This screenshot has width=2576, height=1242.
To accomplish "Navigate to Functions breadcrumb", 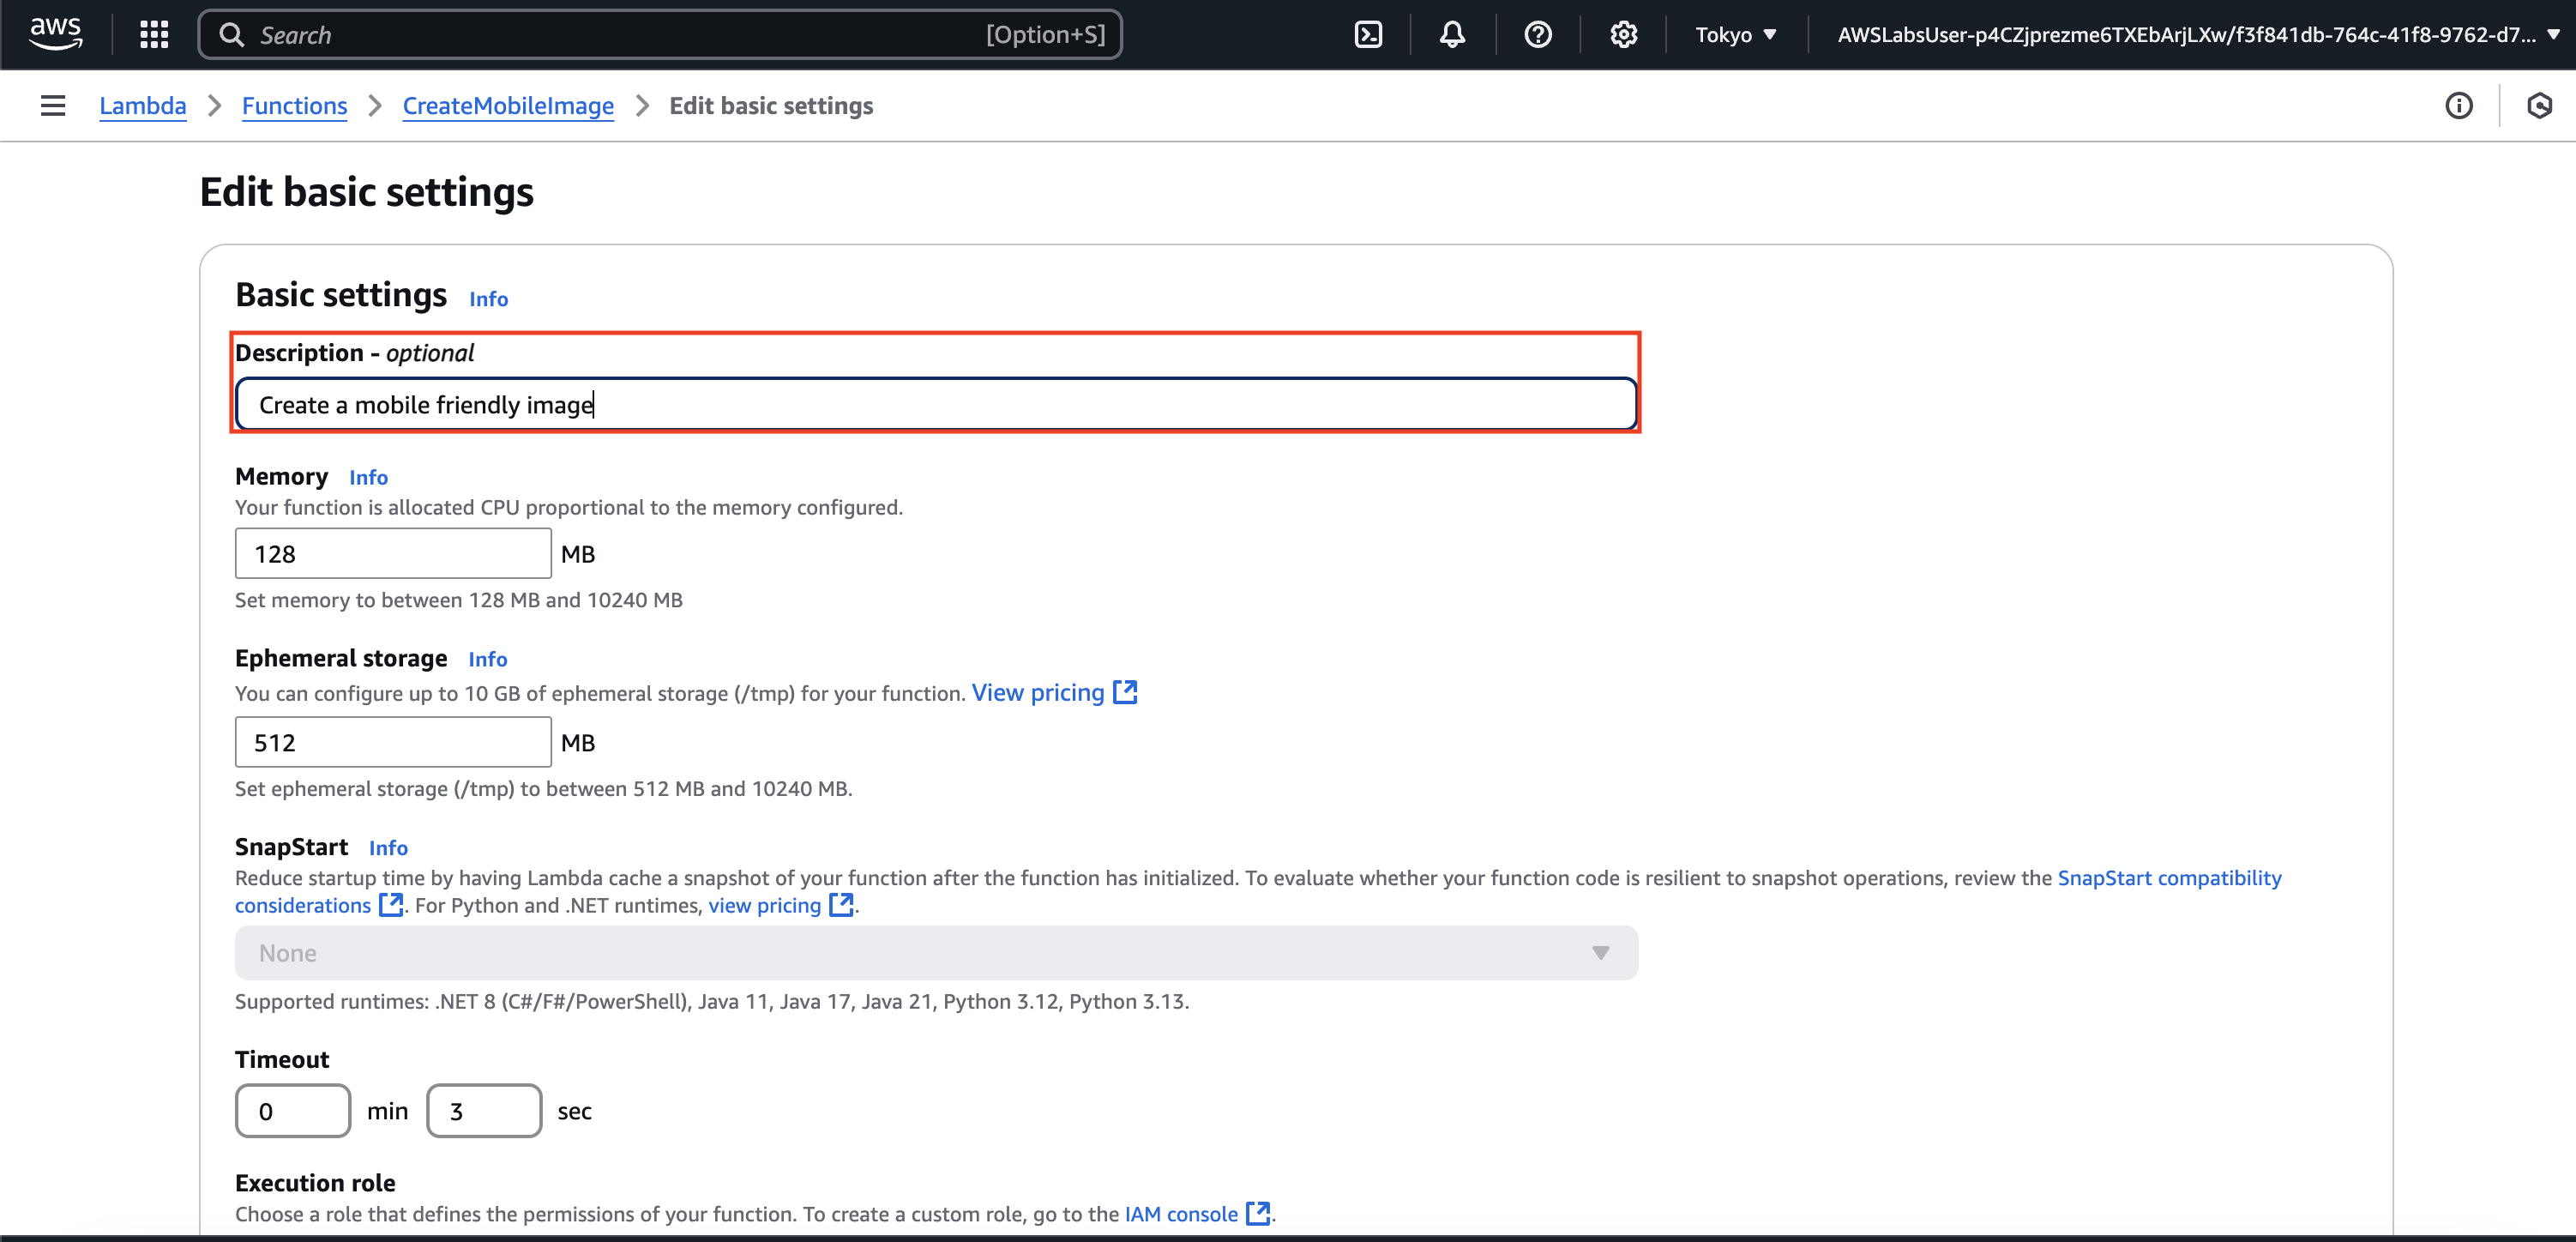I will pos(294,106).
